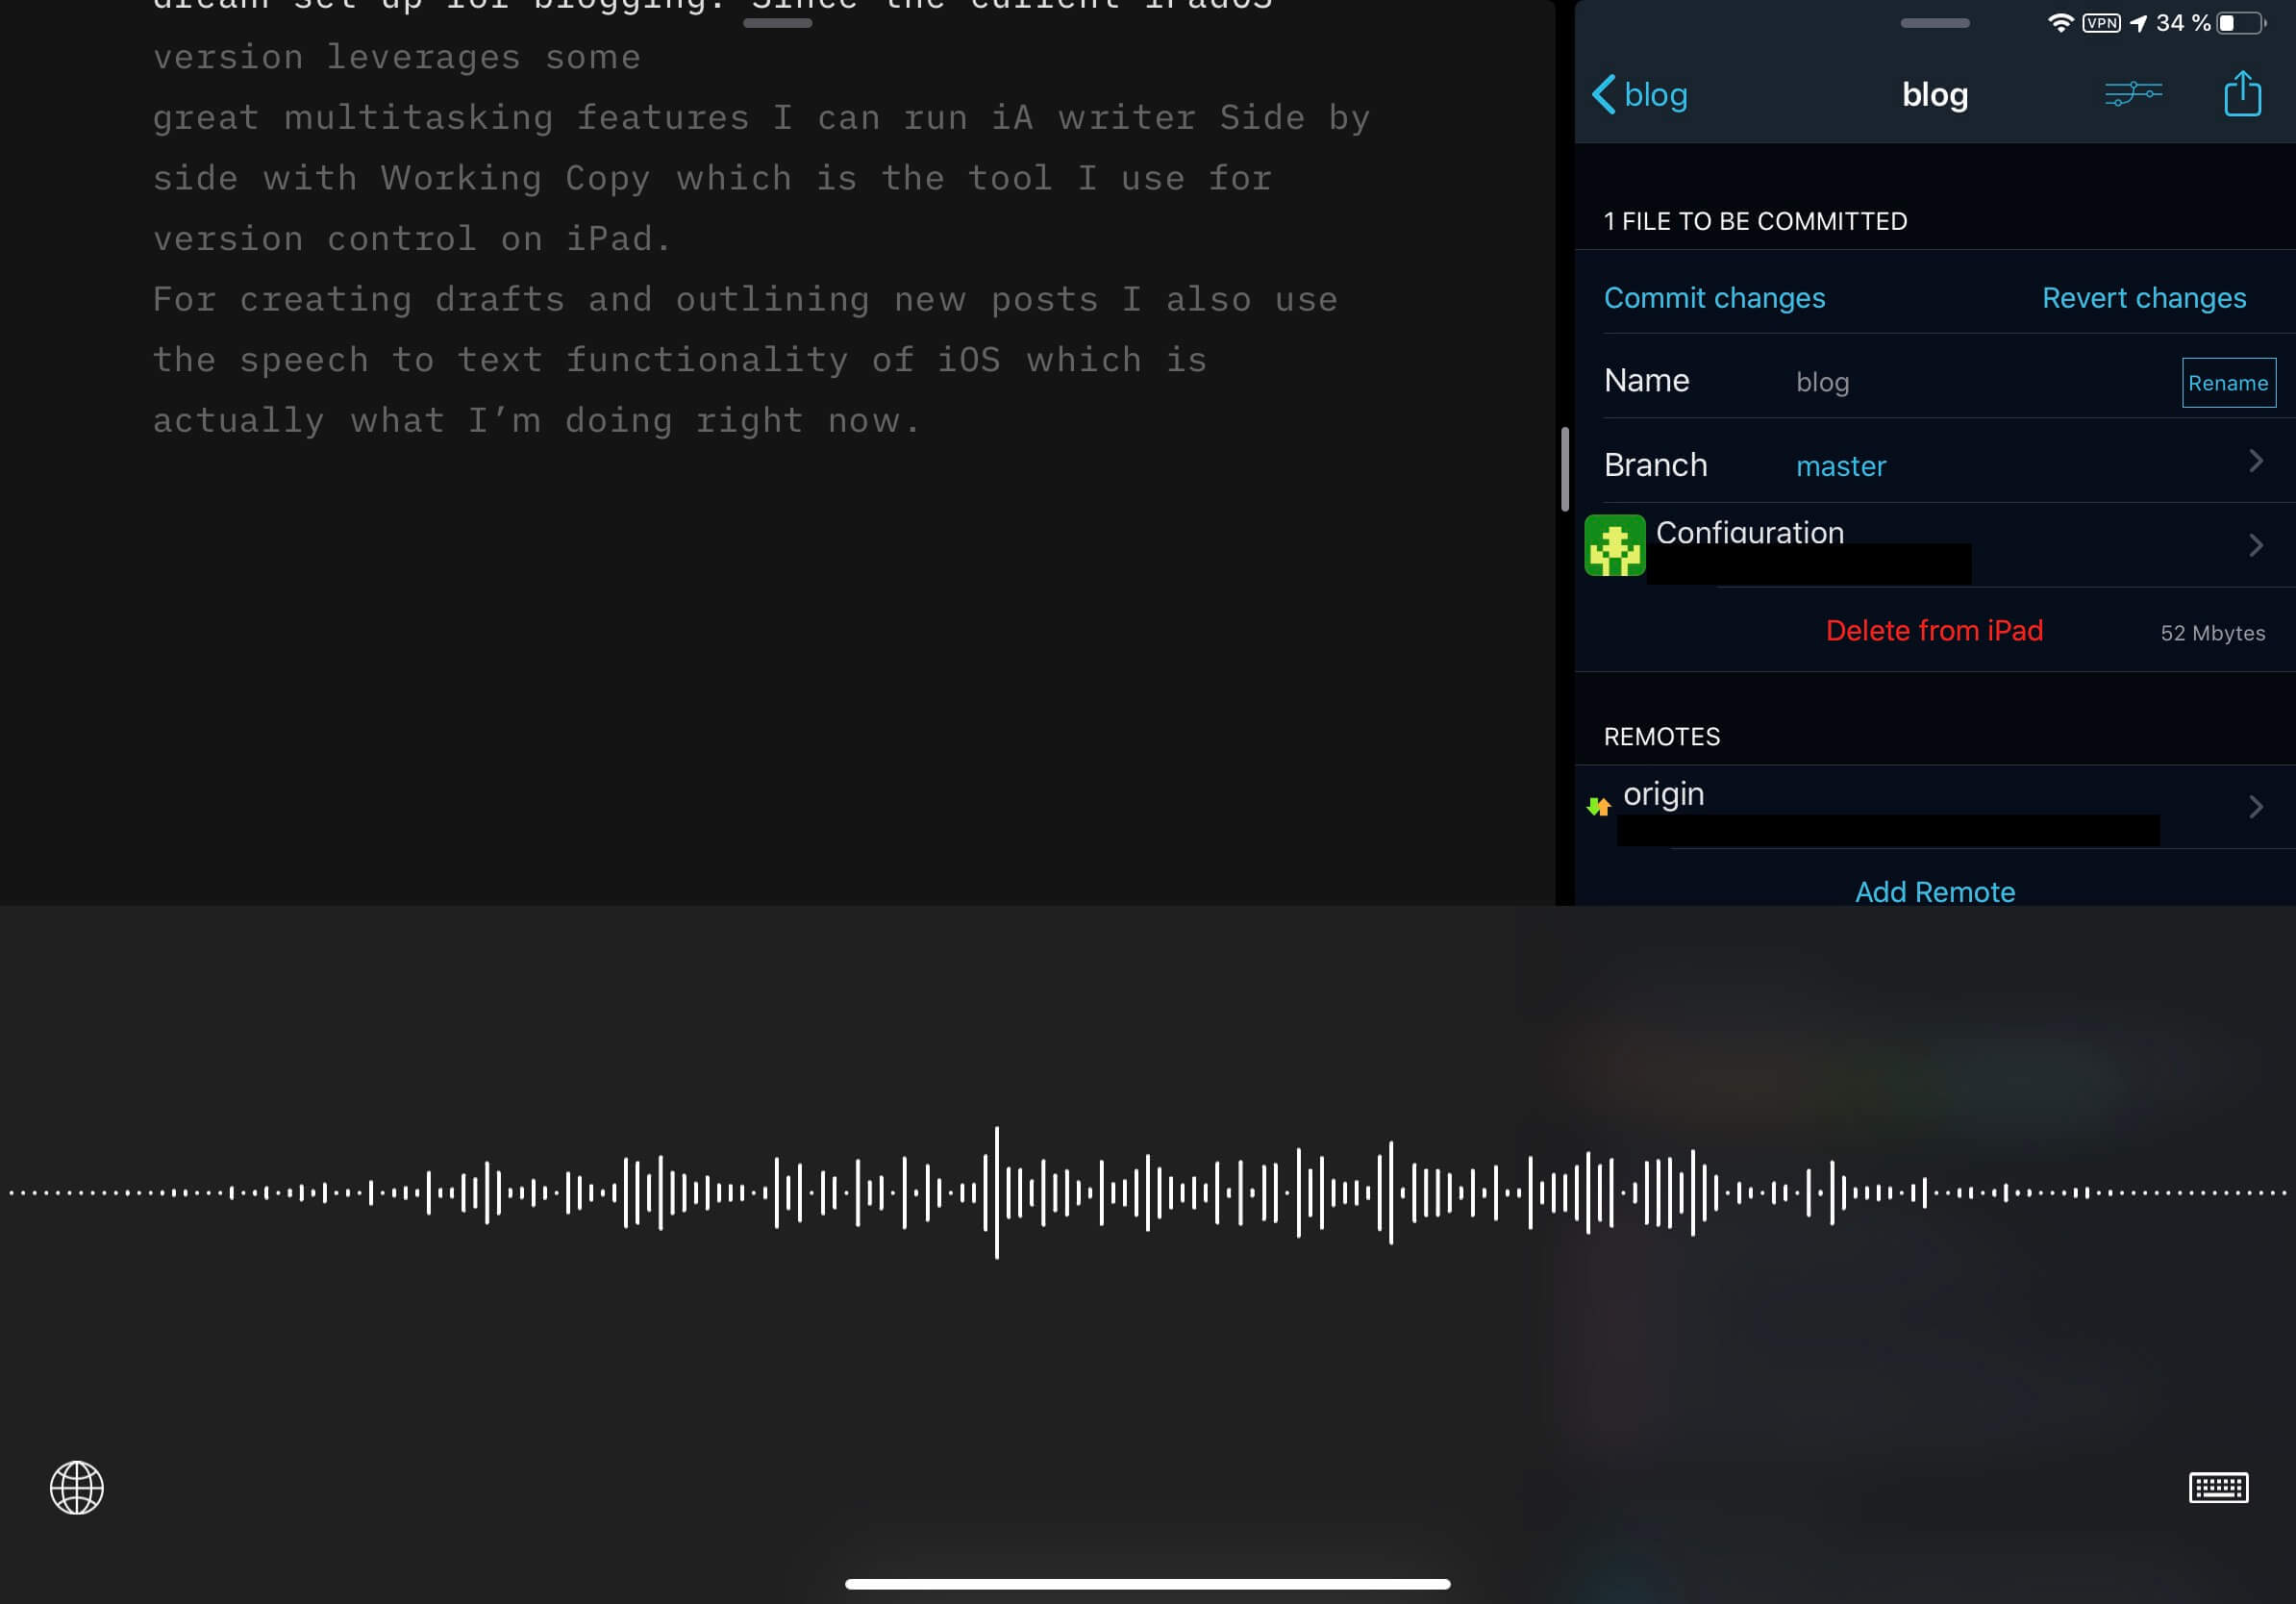Show the keyboard and stop dictation
Screen dimensions: 2296x1604
[x=2218, y=1487]
